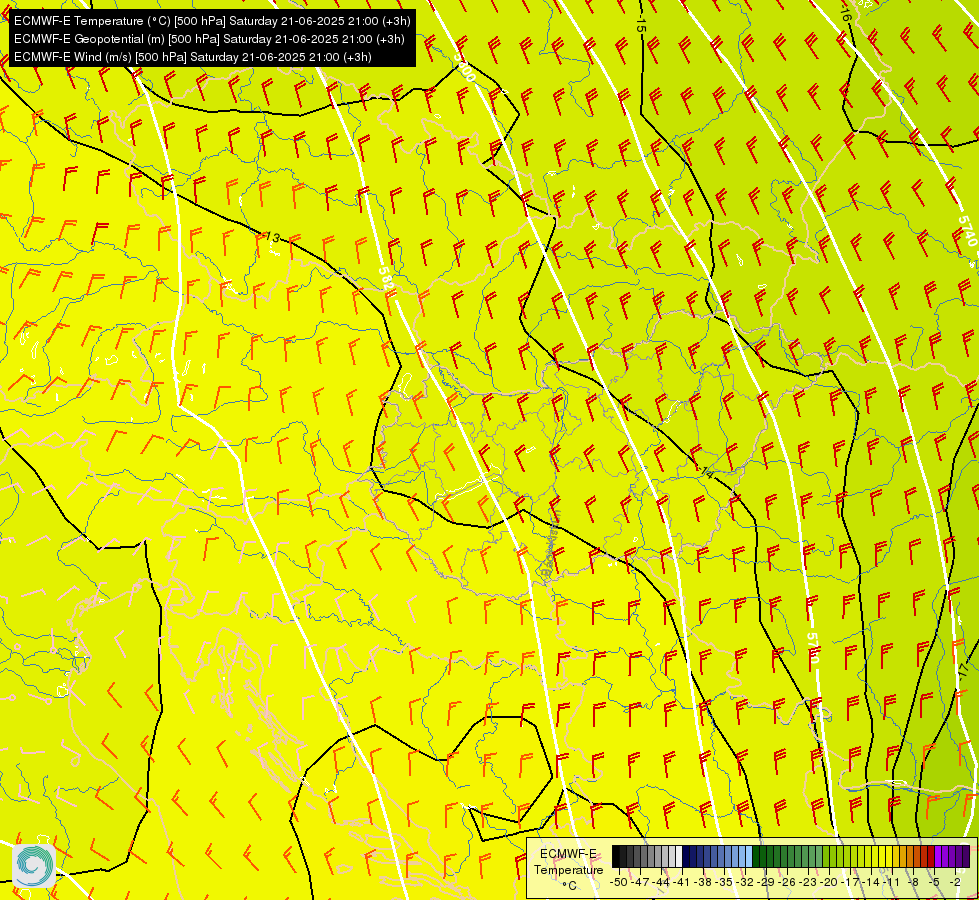Click the -20 legend tick label

click(x=829, y=883)
